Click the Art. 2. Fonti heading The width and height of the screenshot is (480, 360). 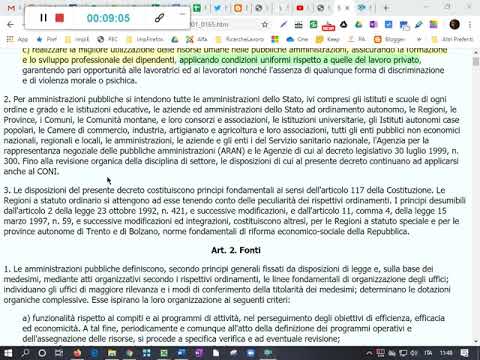coord(236,250)
